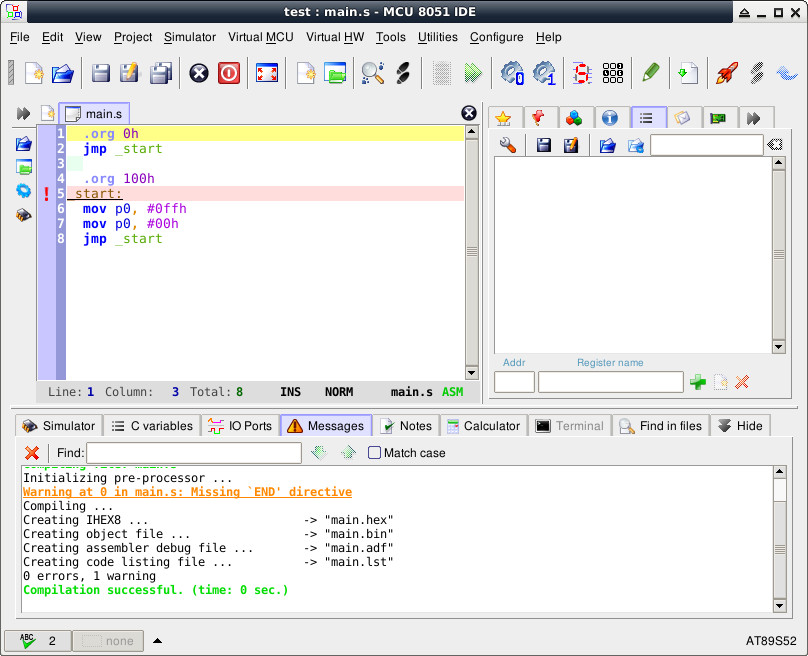Click the wrench icon in right panel
The image size is (808, 656).
(x=508, y=146)
